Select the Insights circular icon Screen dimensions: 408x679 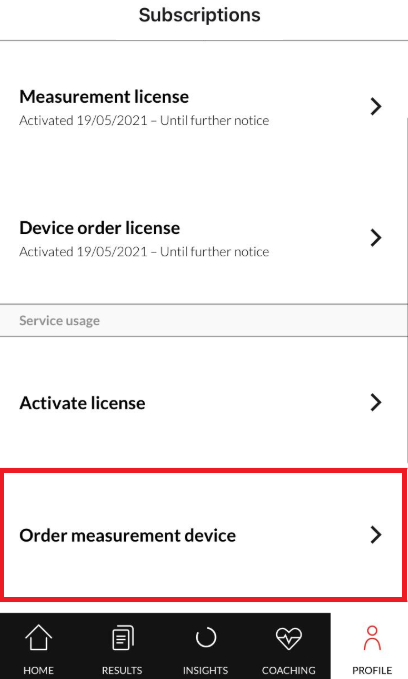[206, 638]
